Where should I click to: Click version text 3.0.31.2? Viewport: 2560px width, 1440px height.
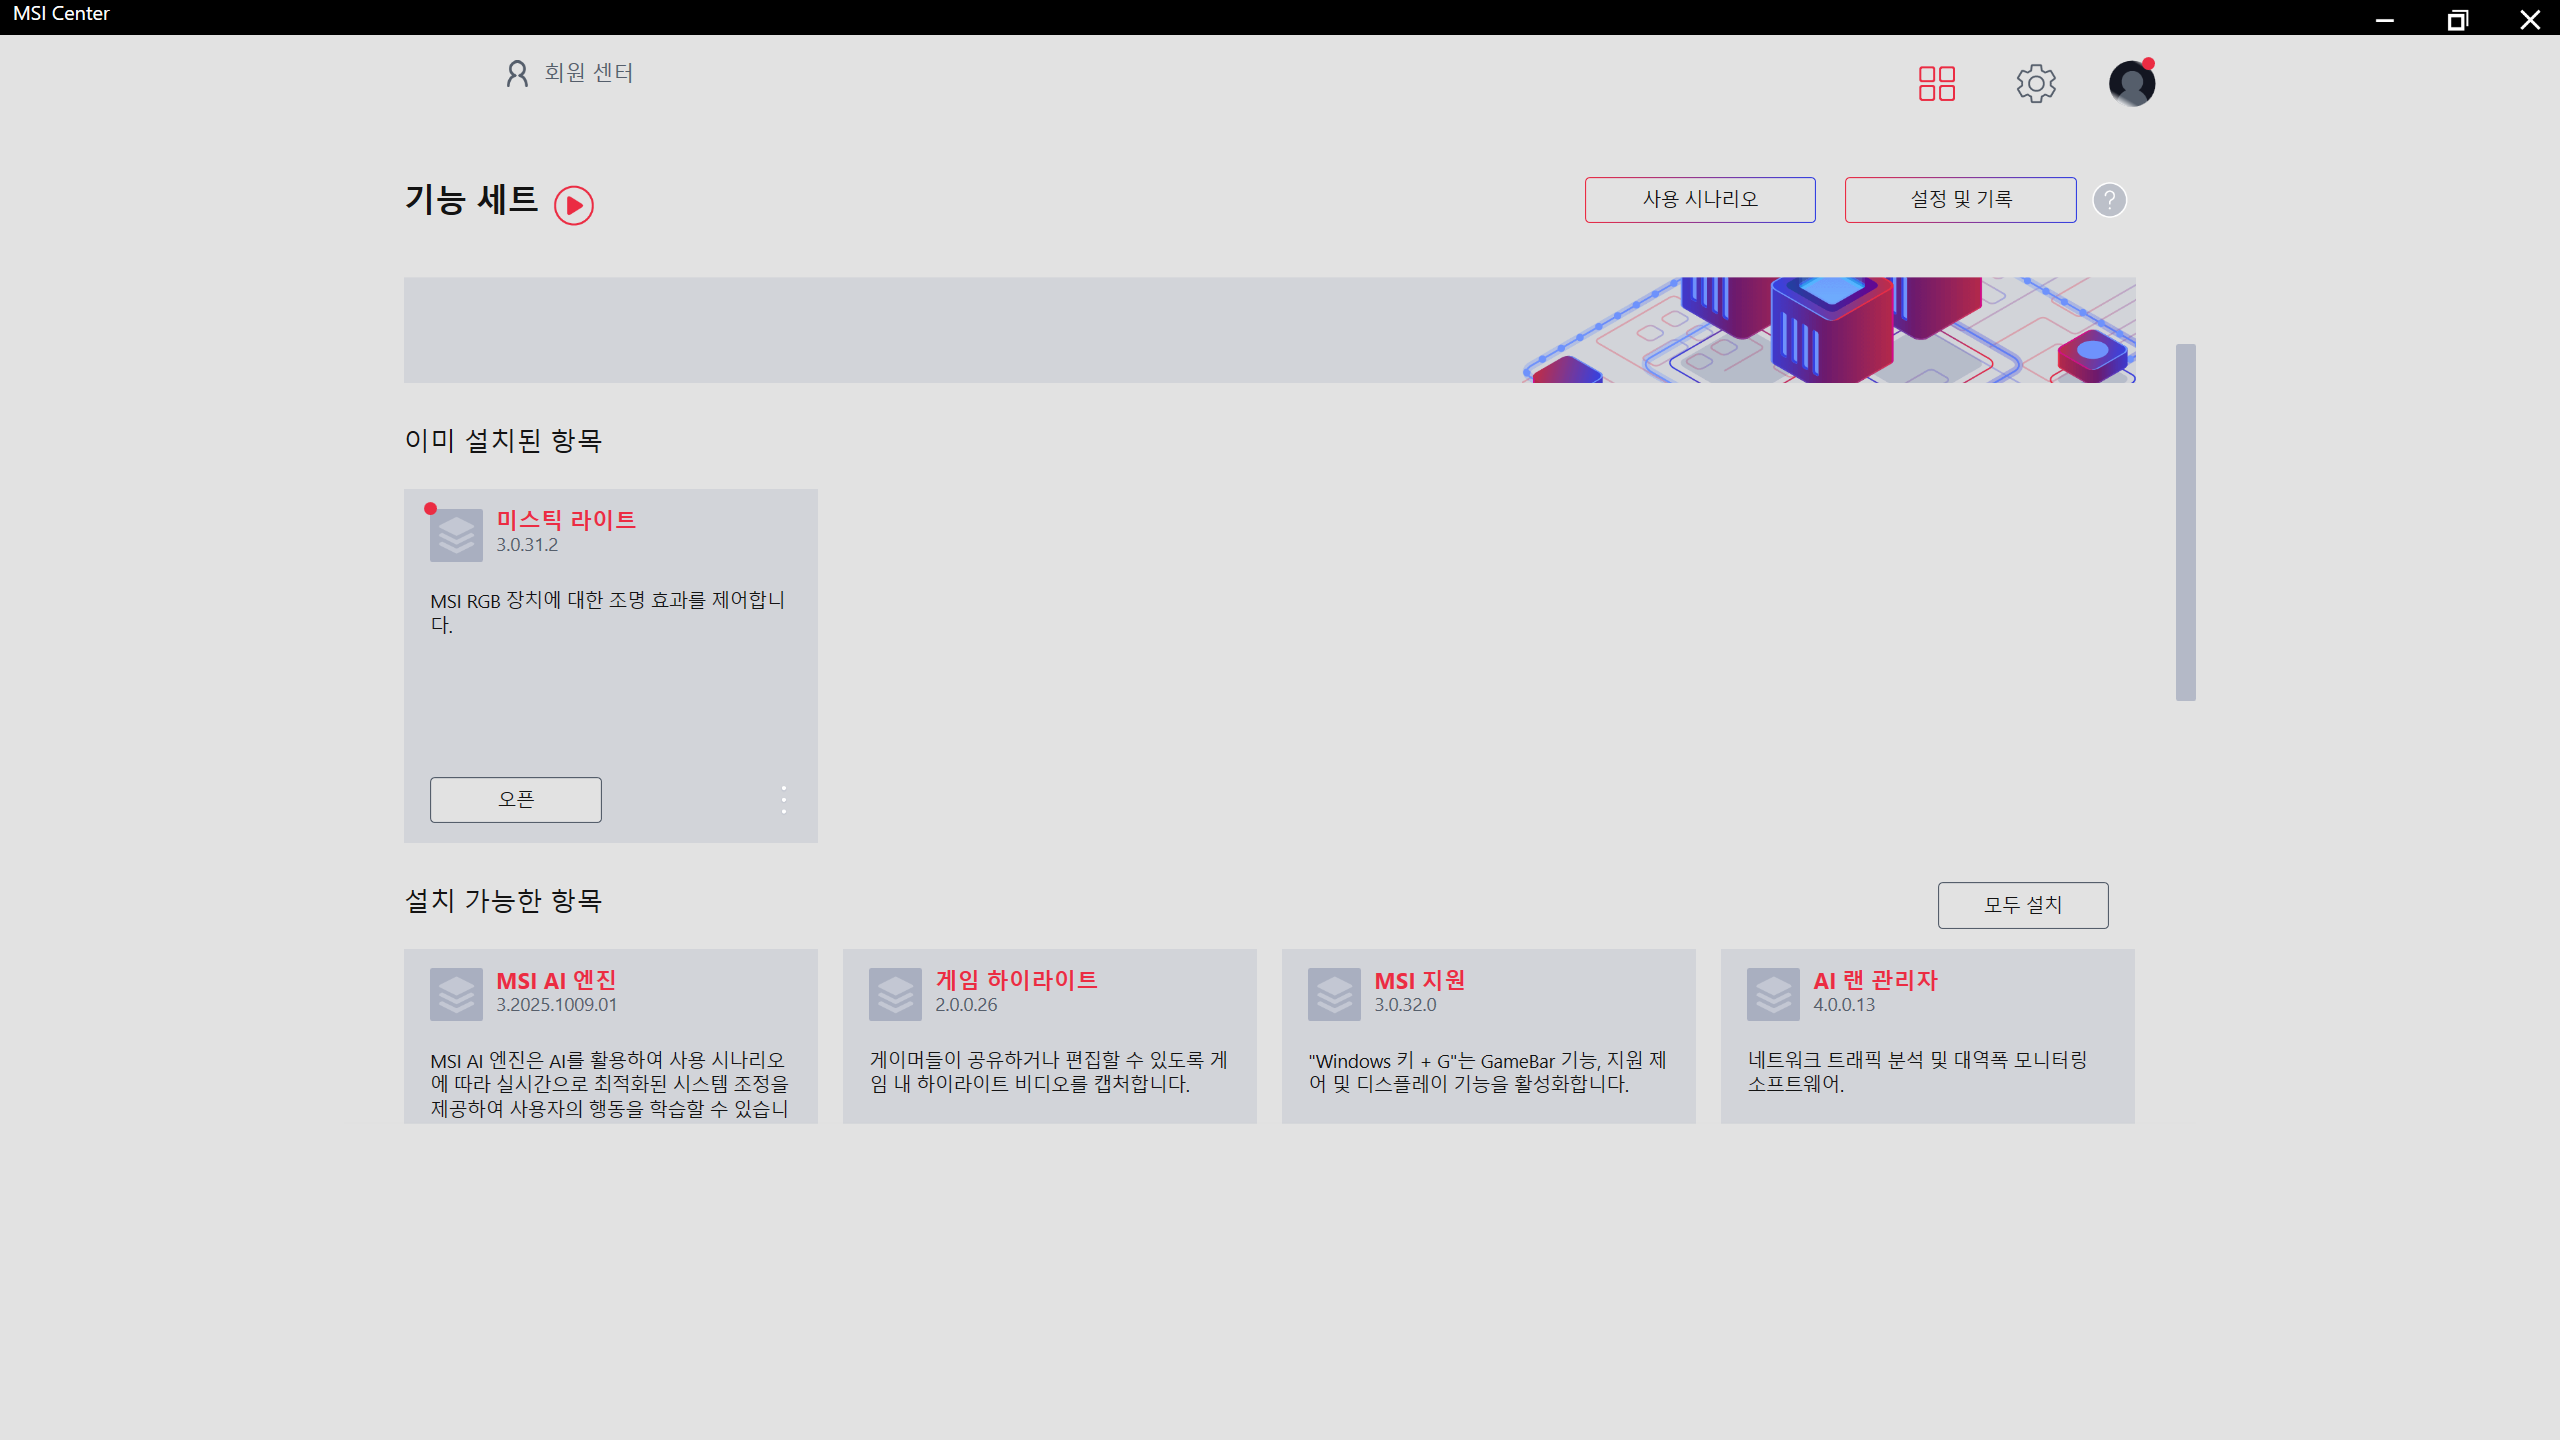click(x=527, y=545)
